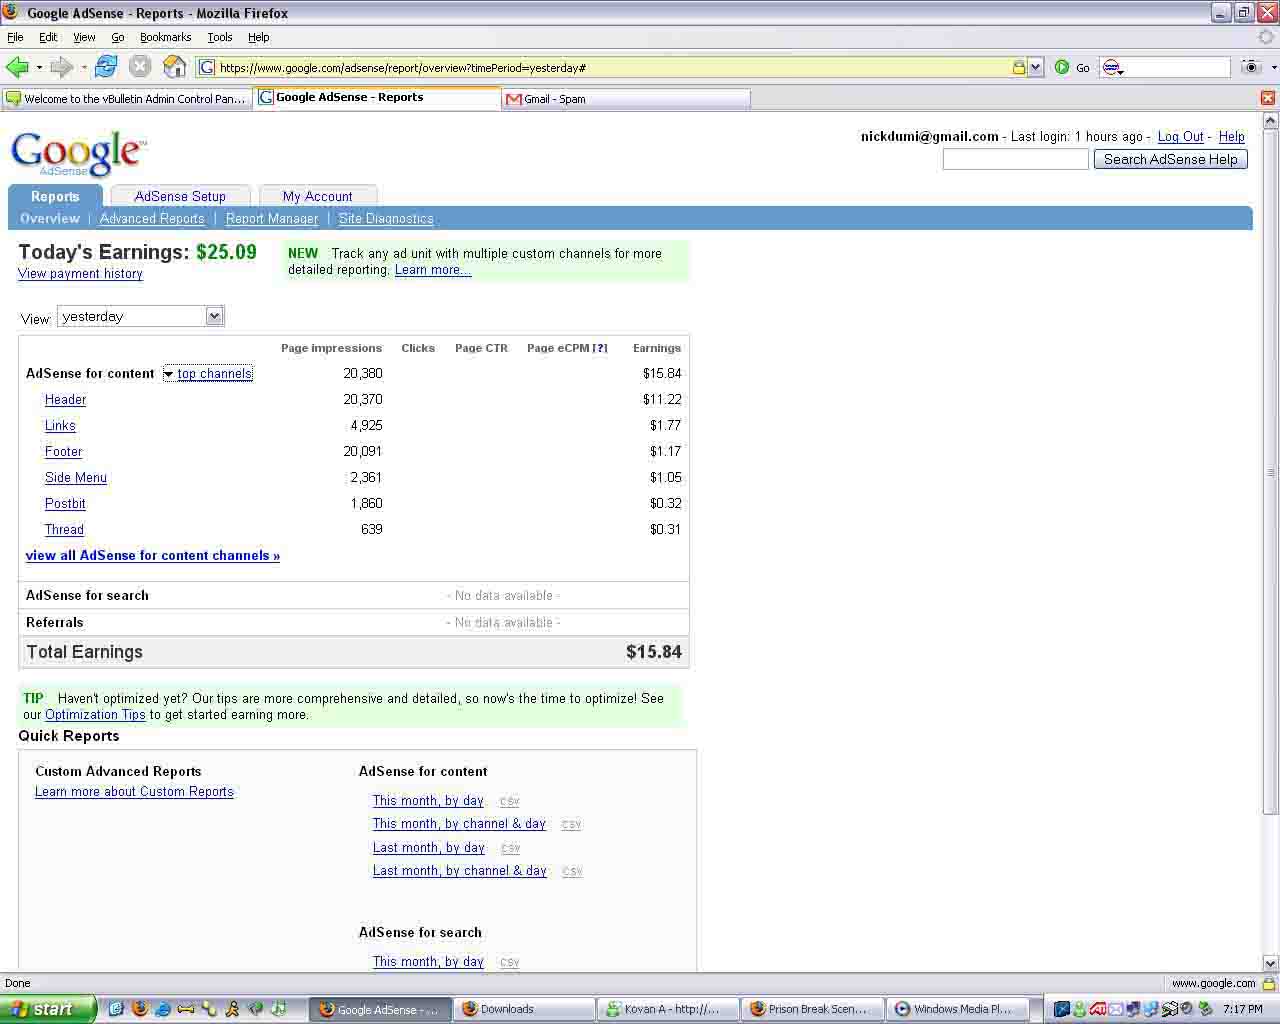This screenshot has width=1280, height=1024.
Task: Switch to Prison Break taskbar window
Action: [x=812, y=1009]
